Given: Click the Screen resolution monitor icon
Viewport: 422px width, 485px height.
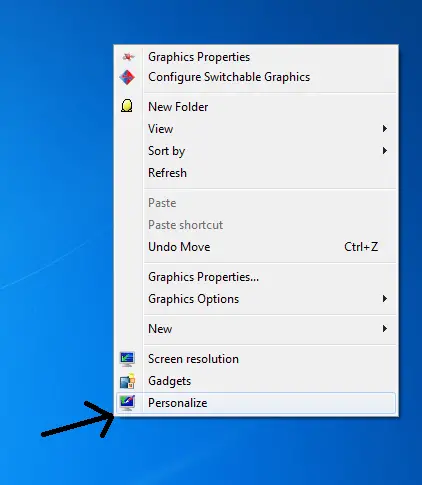Looking at the screenshot, I should point(127,359).
